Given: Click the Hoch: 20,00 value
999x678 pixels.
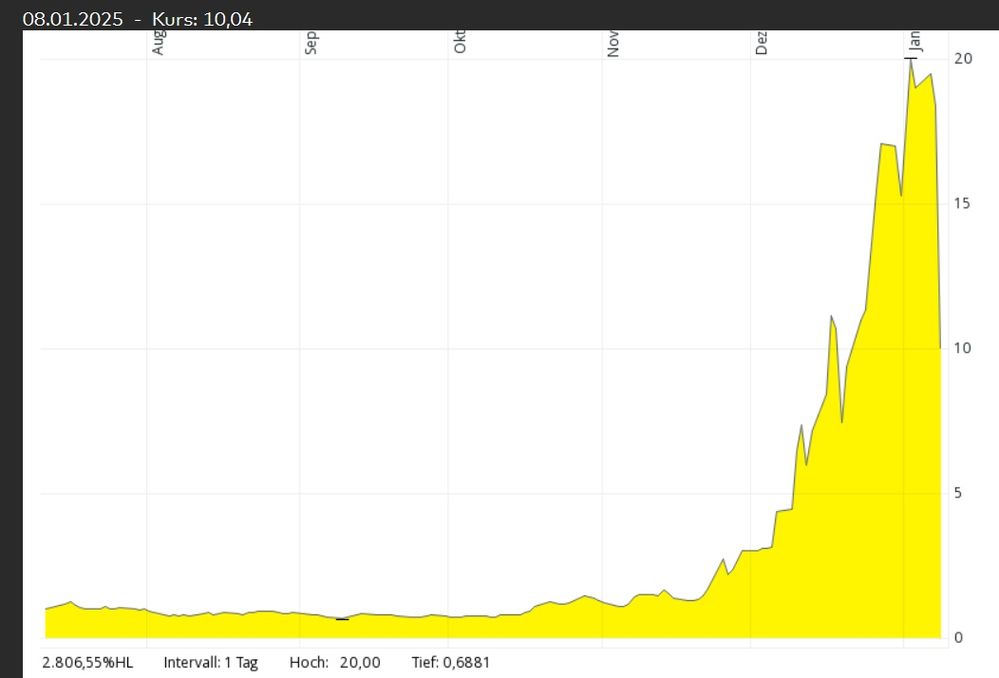Looking at the screenshot, I should 335,663.
